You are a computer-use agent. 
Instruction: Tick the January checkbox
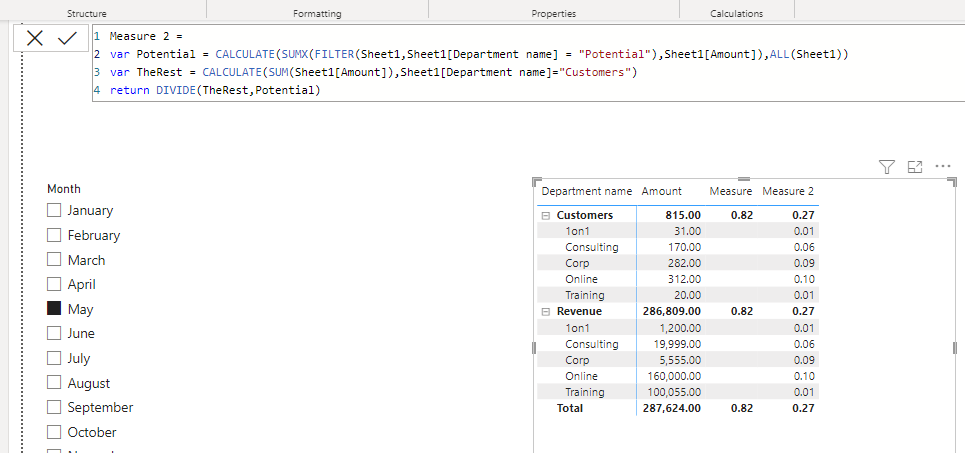[x=54, y=210]
